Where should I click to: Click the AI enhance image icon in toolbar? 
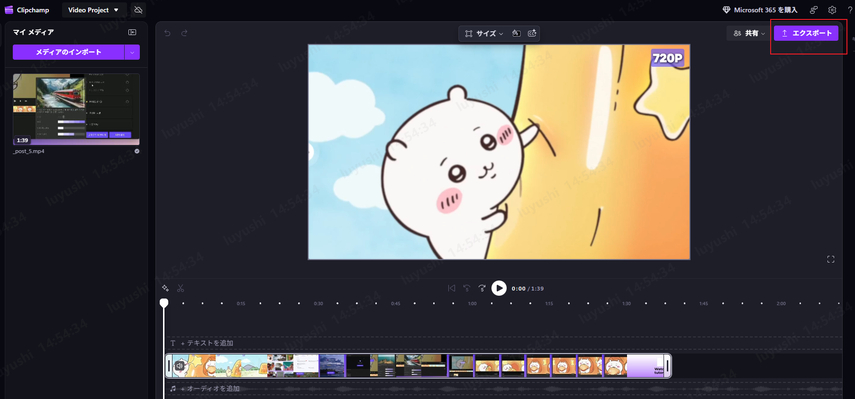pyautogui.click(x=532, y=33)
